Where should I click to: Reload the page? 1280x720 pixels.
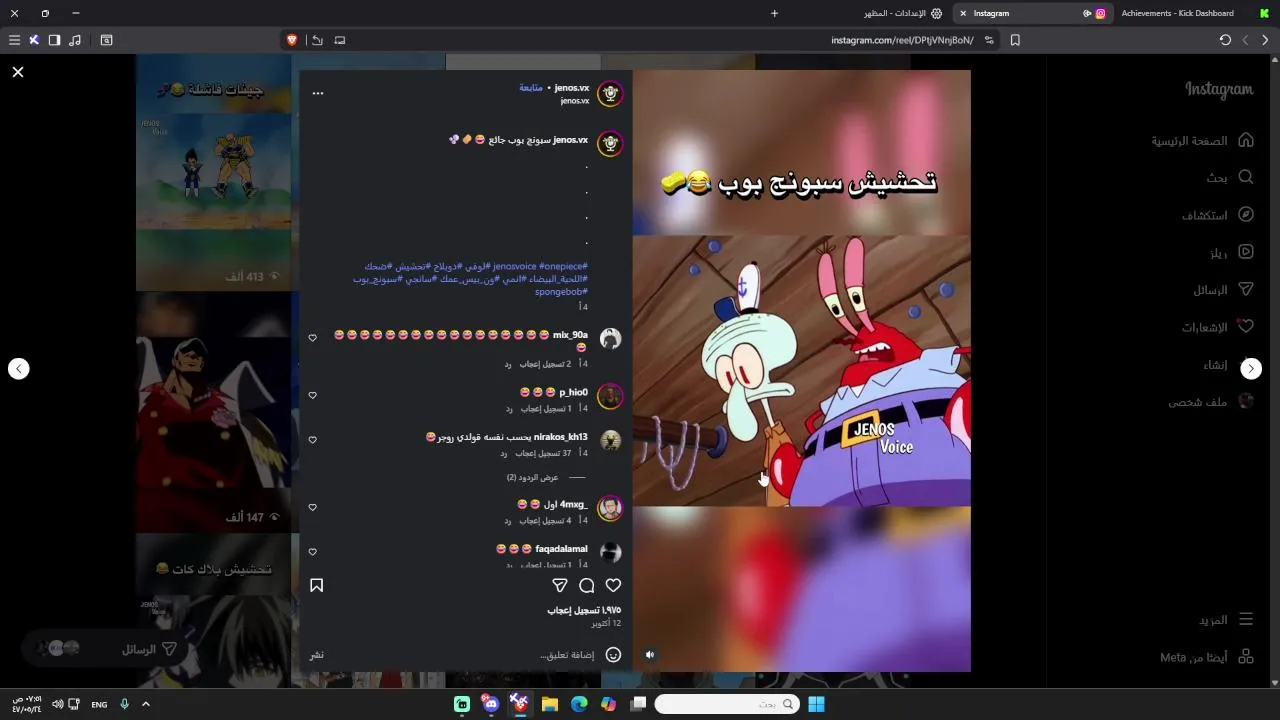coord(1225,40)
